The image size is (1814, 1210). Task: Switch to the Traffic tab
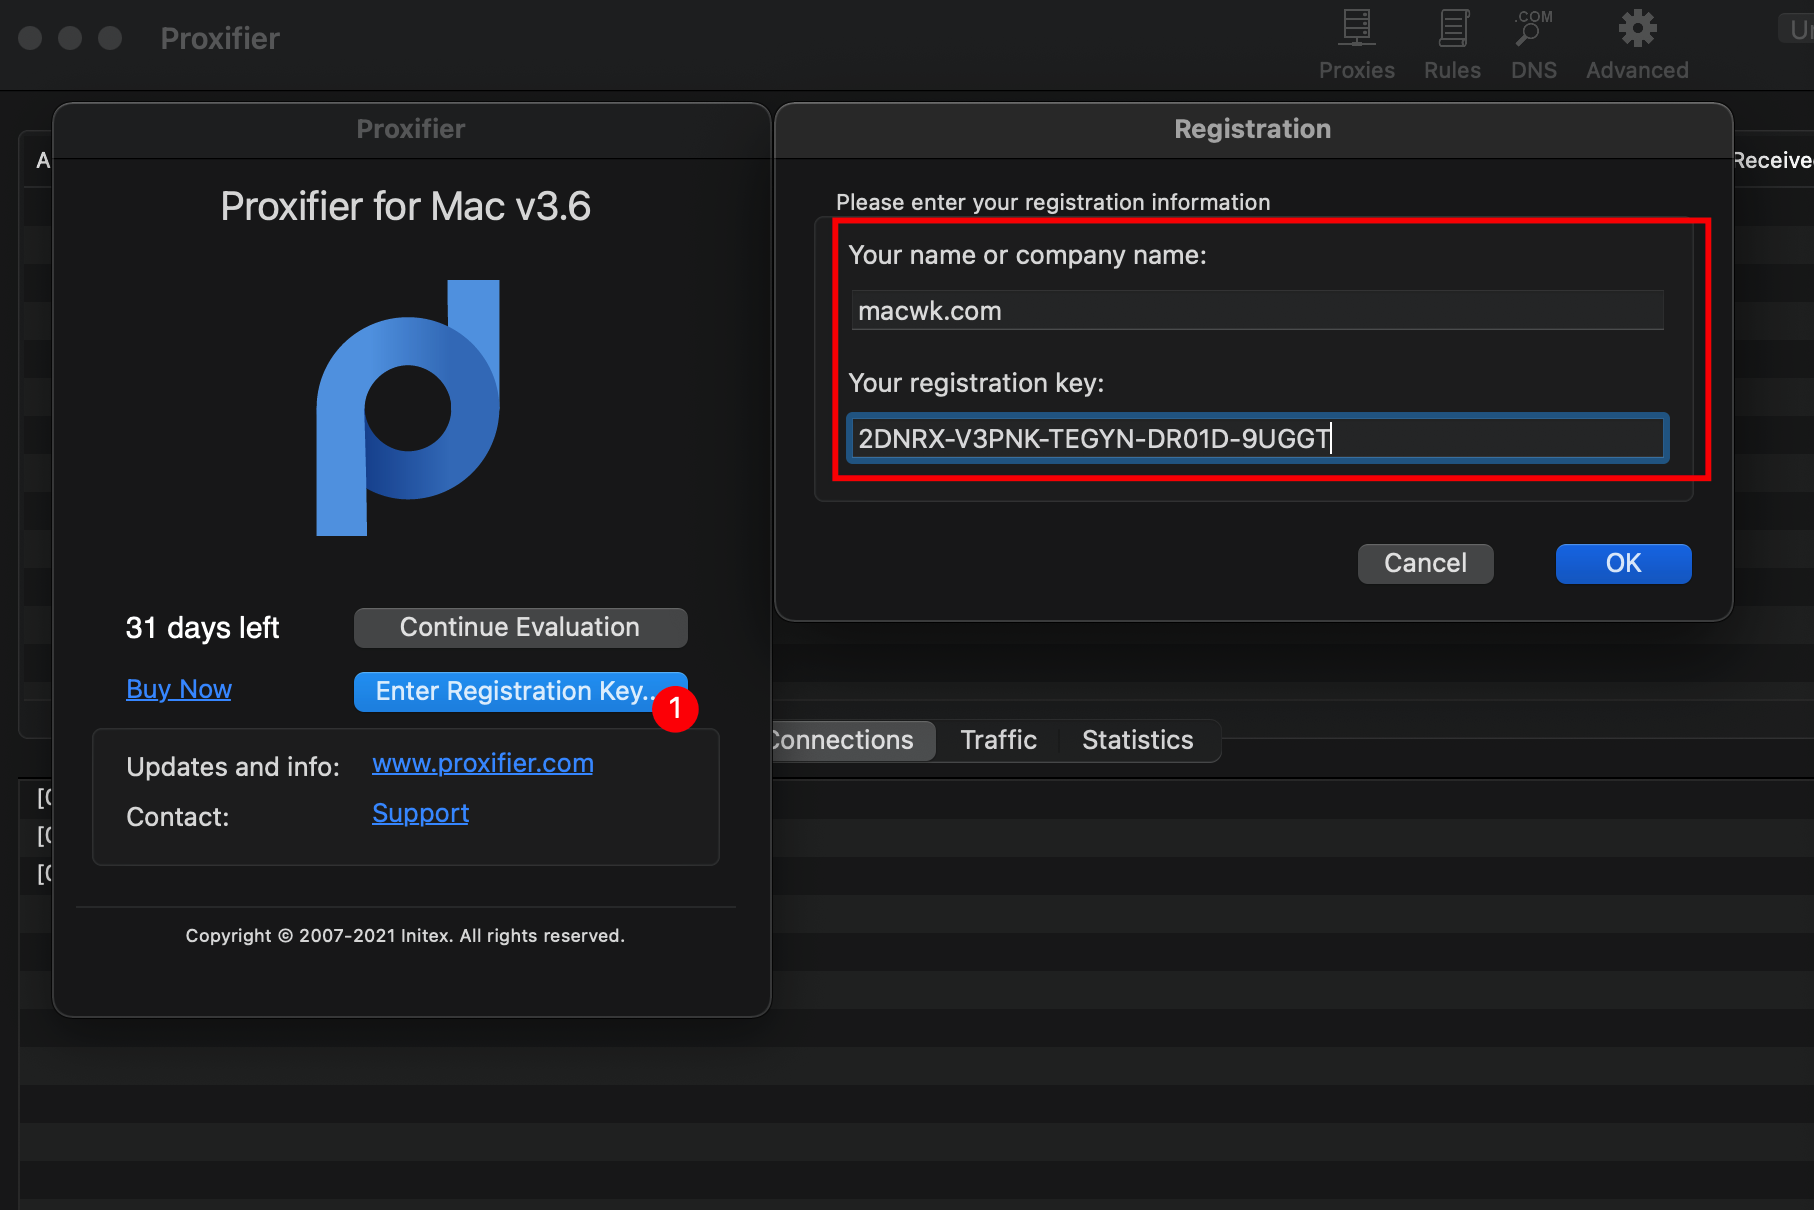(998, 740)
